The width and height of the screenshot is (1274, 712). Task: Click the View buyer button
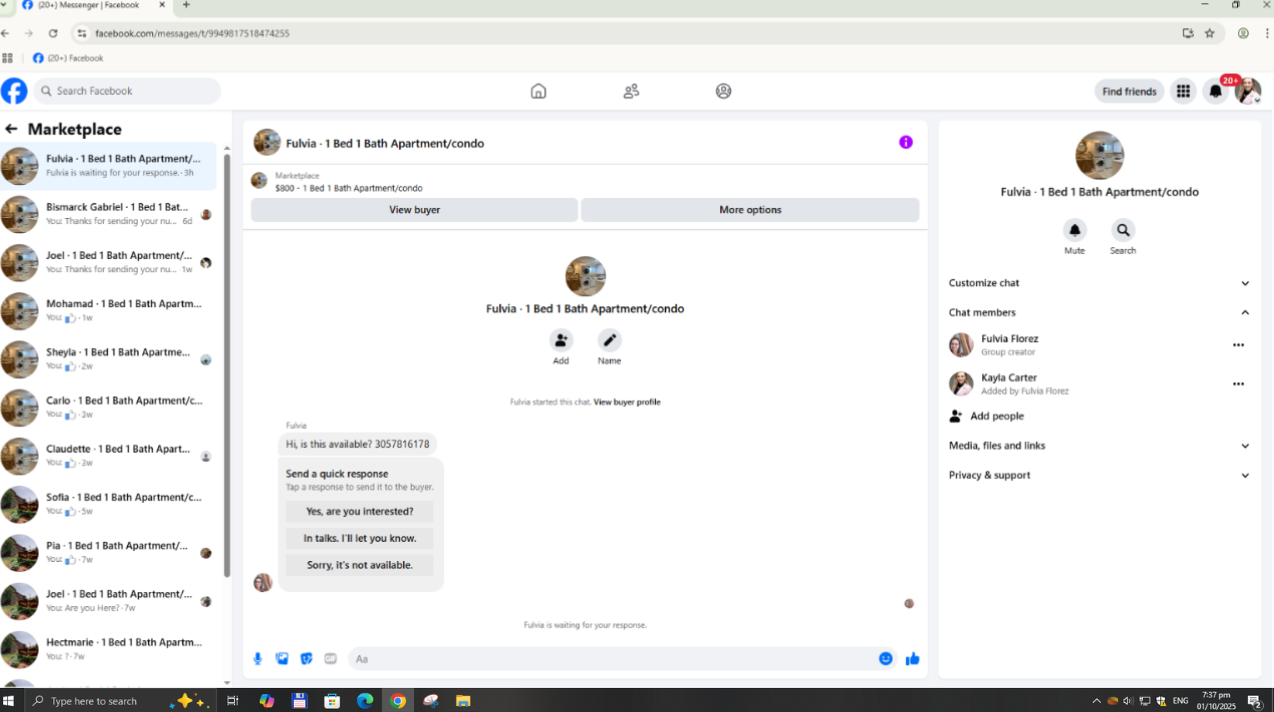[414, 210]
